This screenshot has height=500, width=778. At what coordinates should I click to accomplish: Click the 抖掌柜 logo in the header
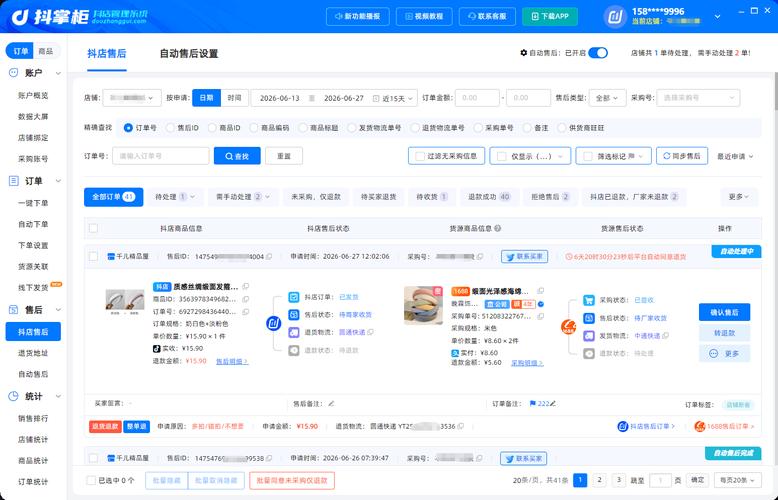[79, 16]
